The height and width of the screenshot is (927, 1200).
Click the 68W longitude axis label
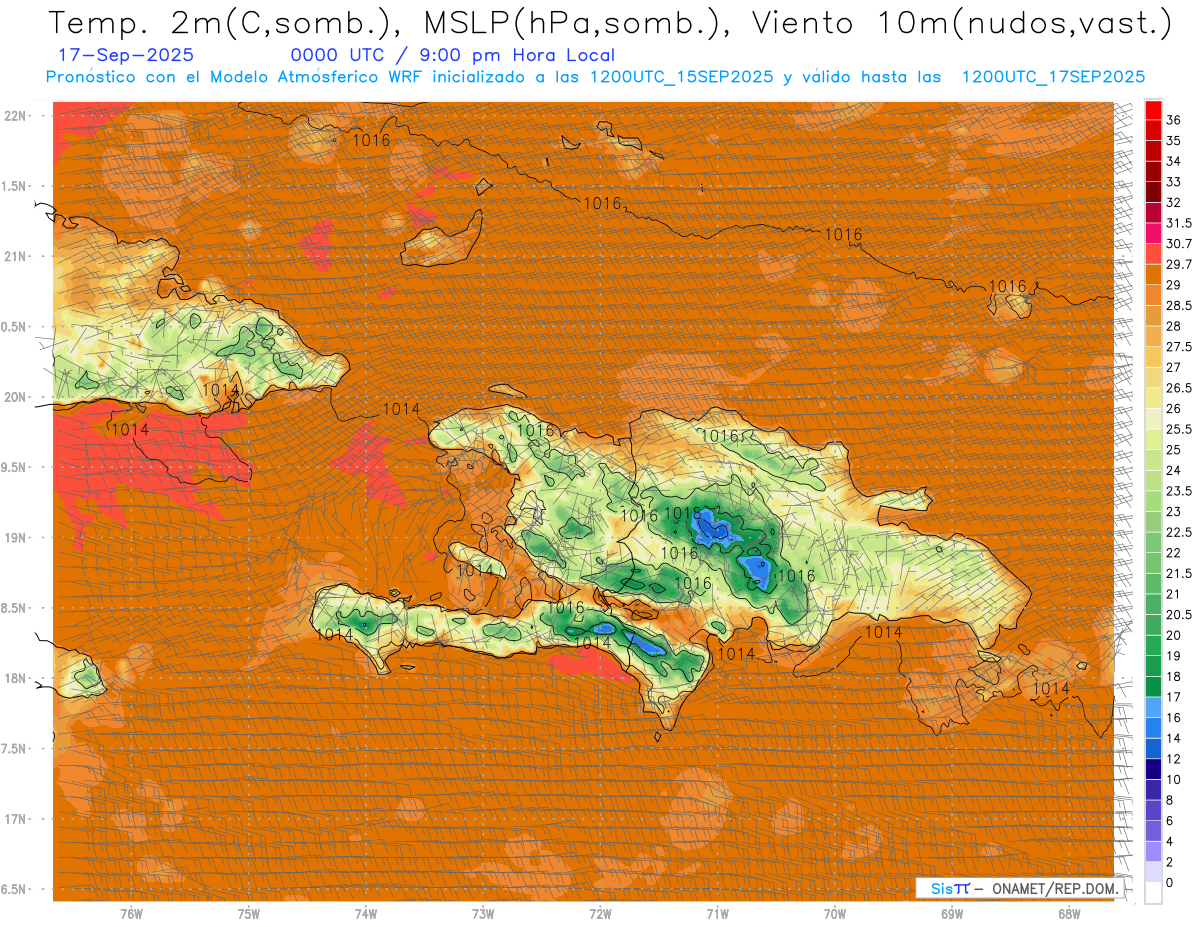[x=1069, y=914]
